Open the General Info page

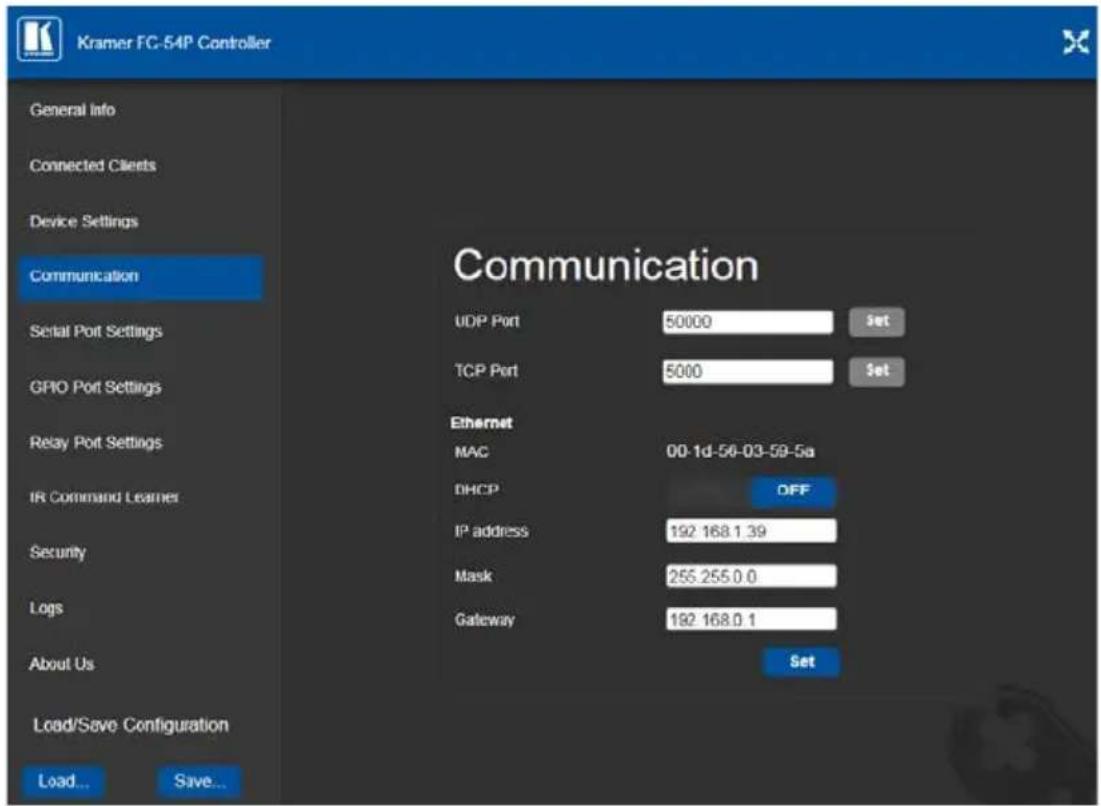[72, 110]
